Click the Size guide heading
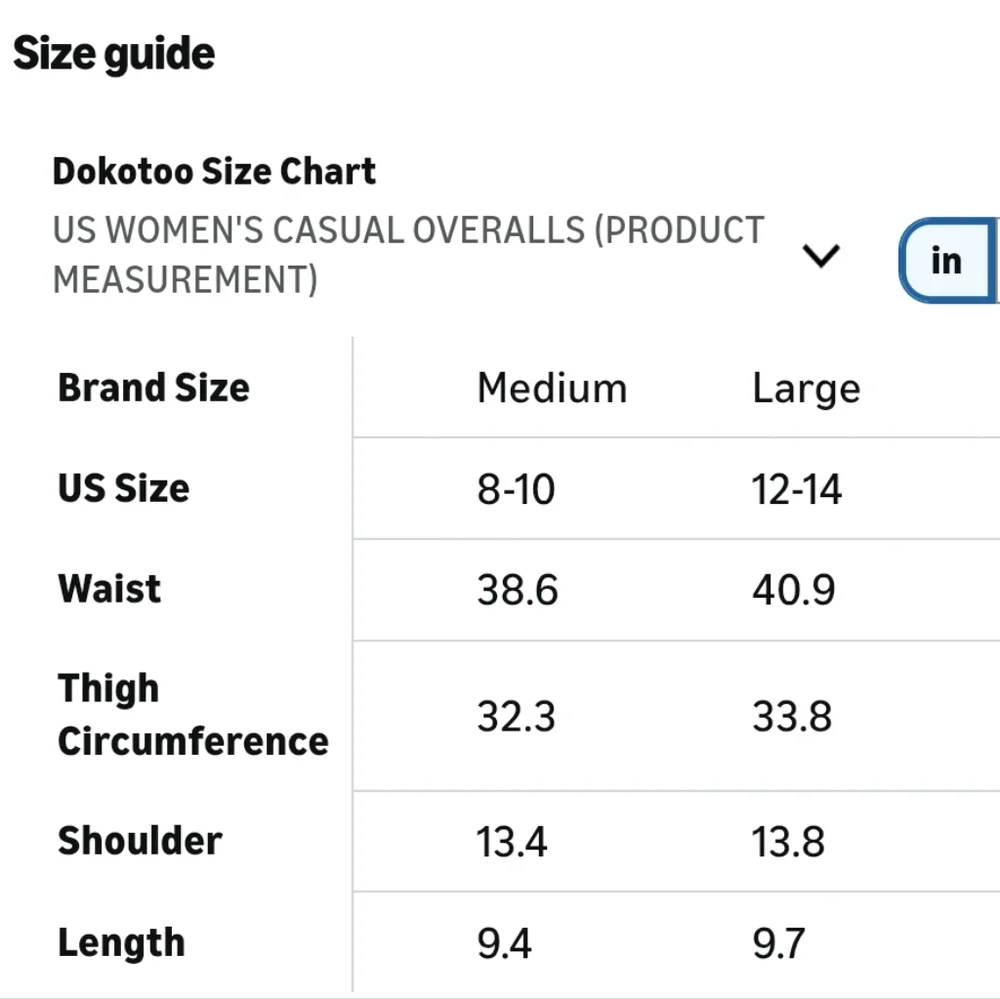 point(114,53)
